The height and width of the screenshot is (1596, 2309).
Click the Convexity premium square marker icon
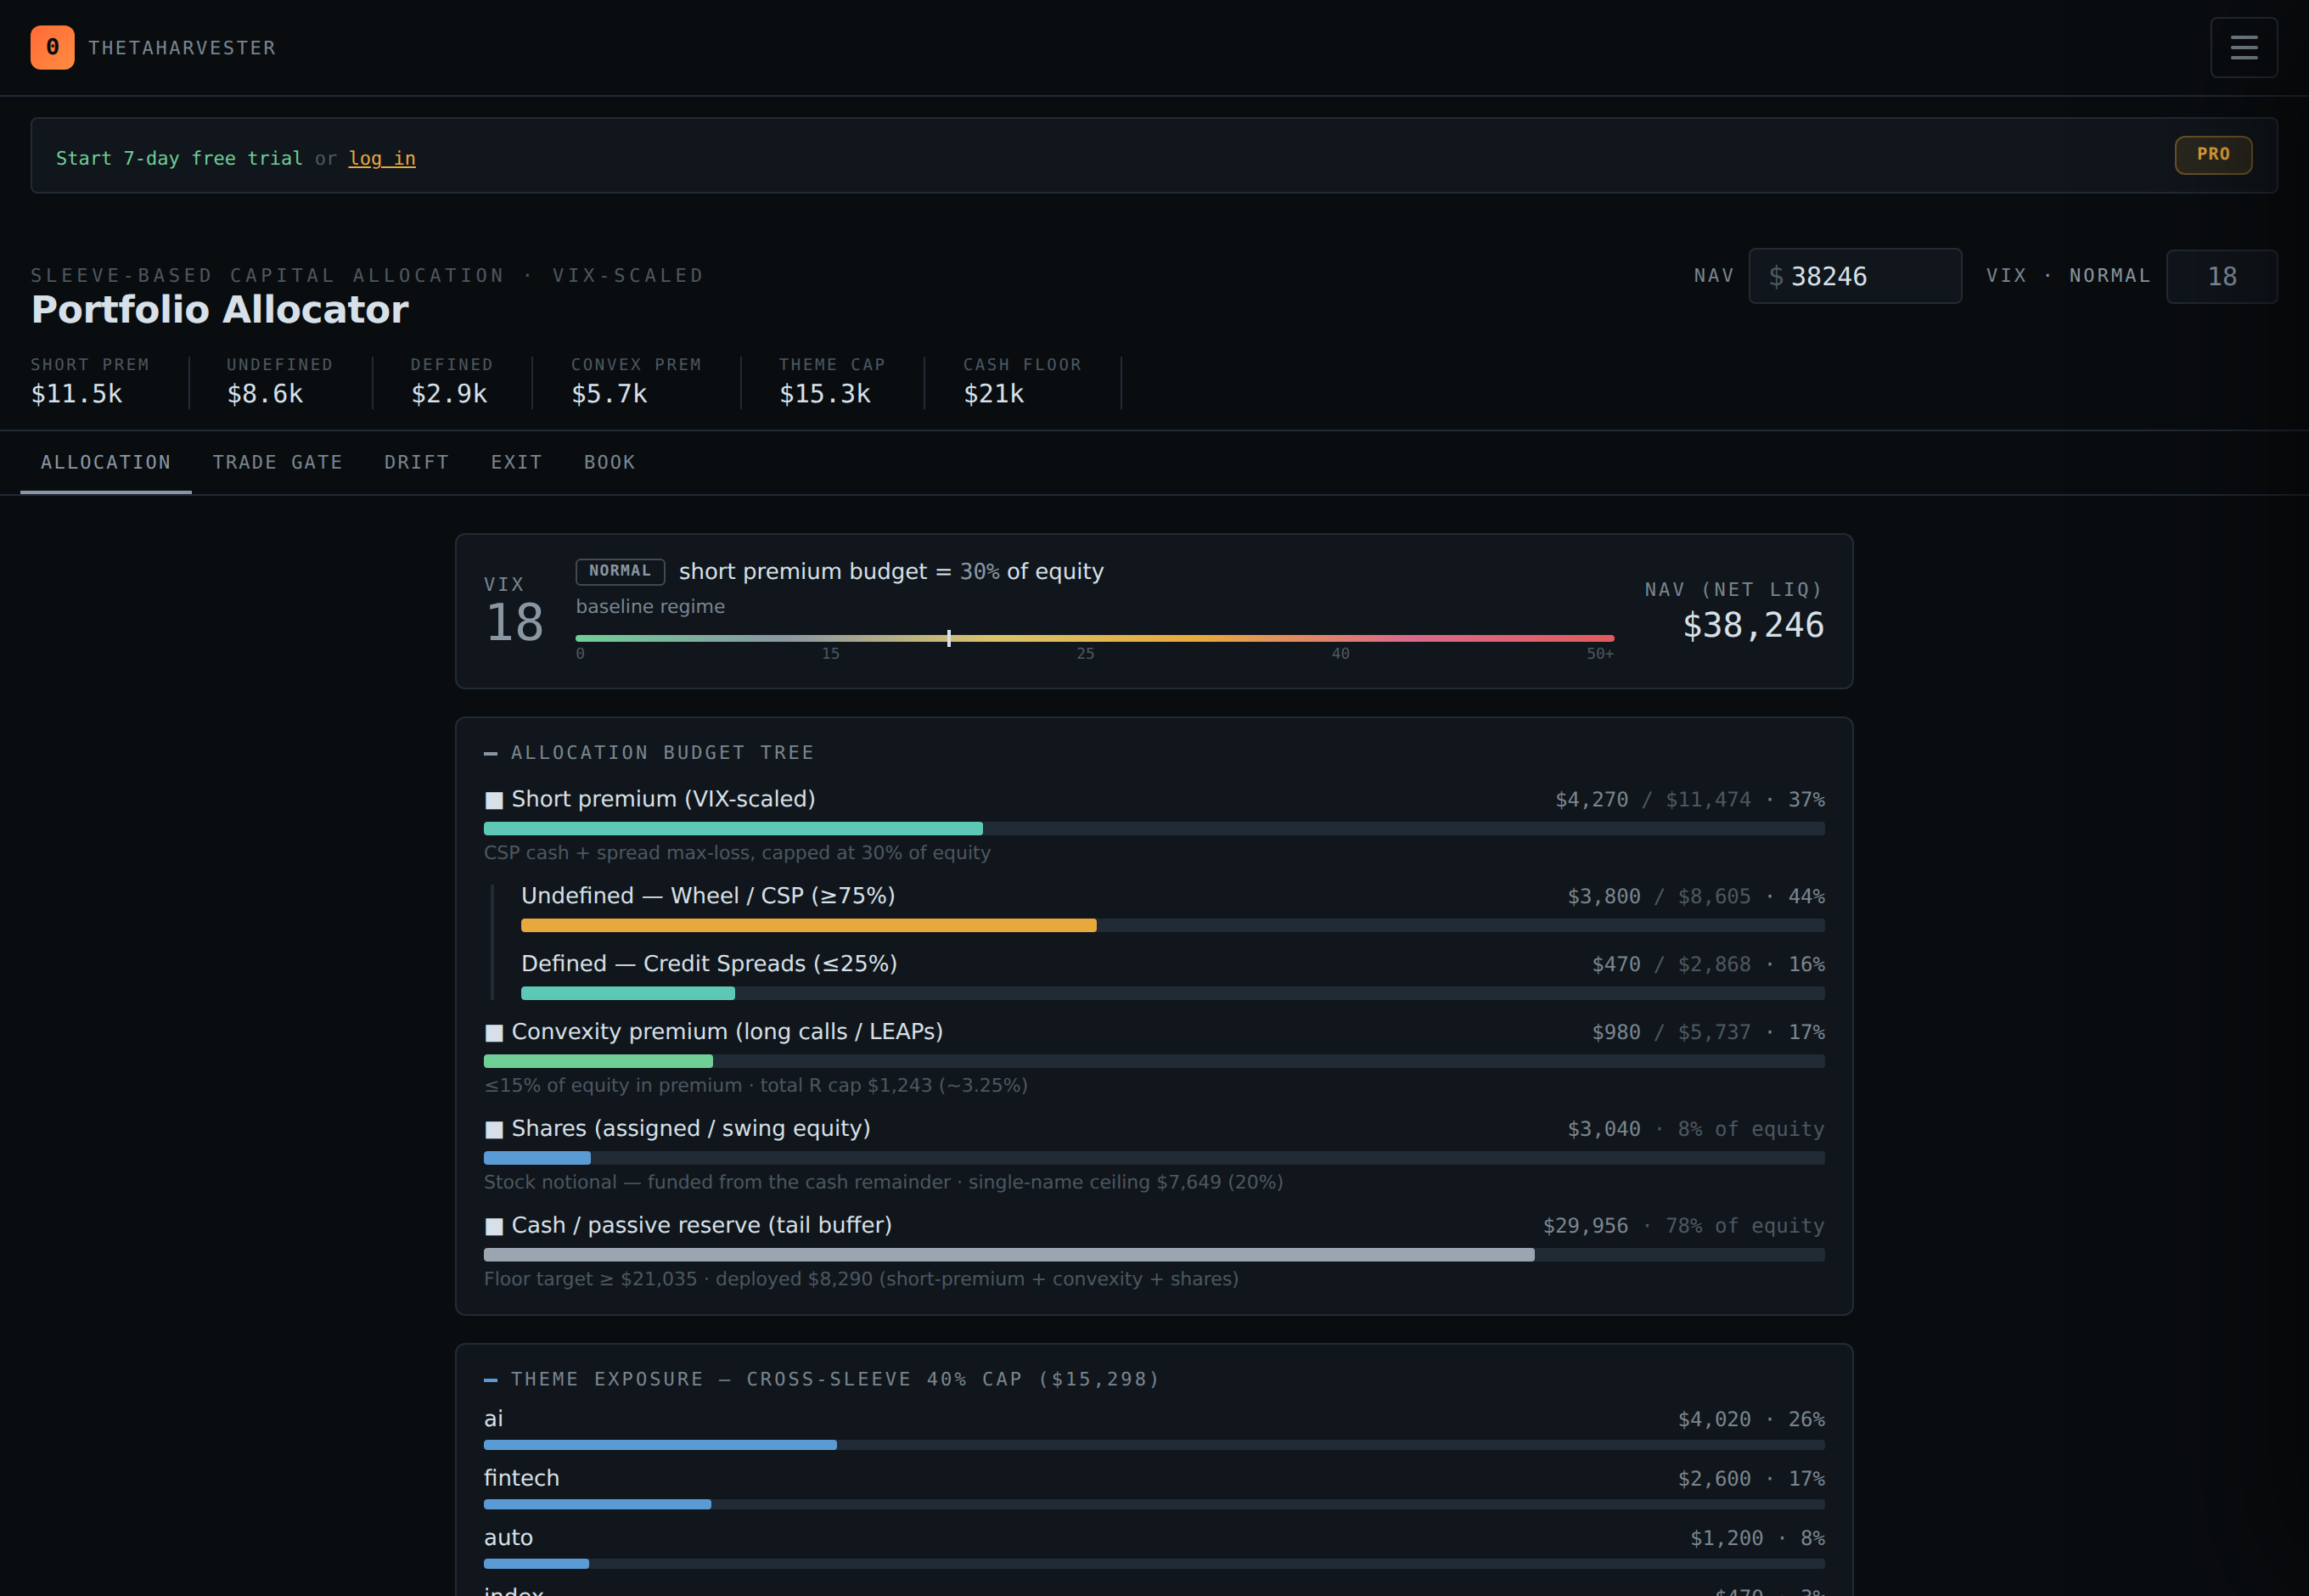point(494,1032)
